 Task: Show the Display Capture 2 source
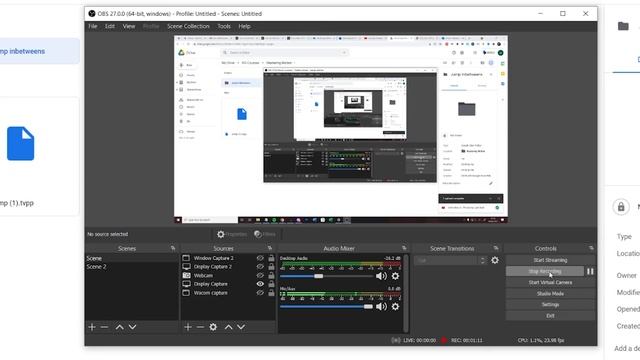pyautogui.click(x=260, y=267)
